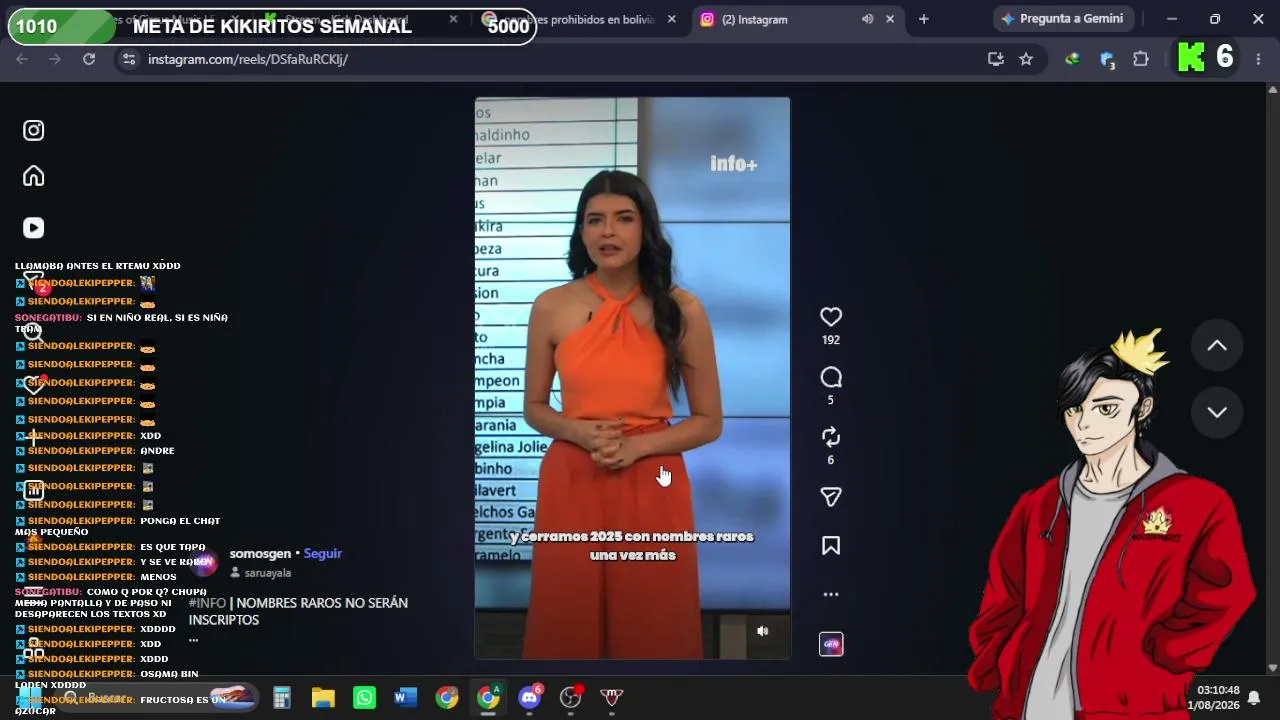
Task: Open the Chrome extensions puzzle menu
Action: coord(1141,59)
